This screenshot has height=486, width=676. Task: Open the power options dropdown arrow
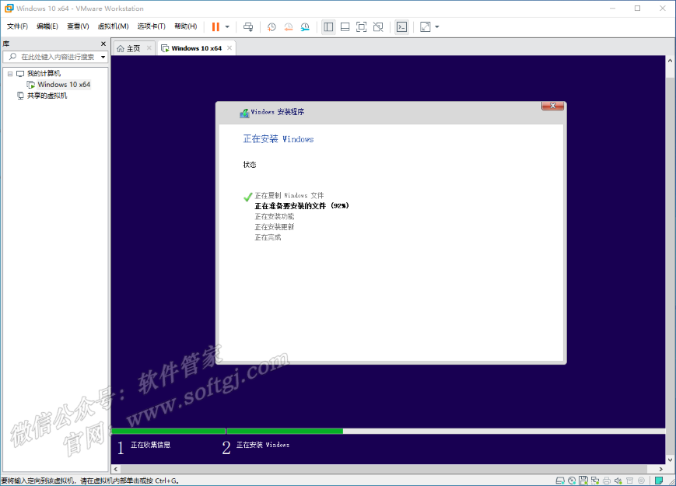pos(227,27)
